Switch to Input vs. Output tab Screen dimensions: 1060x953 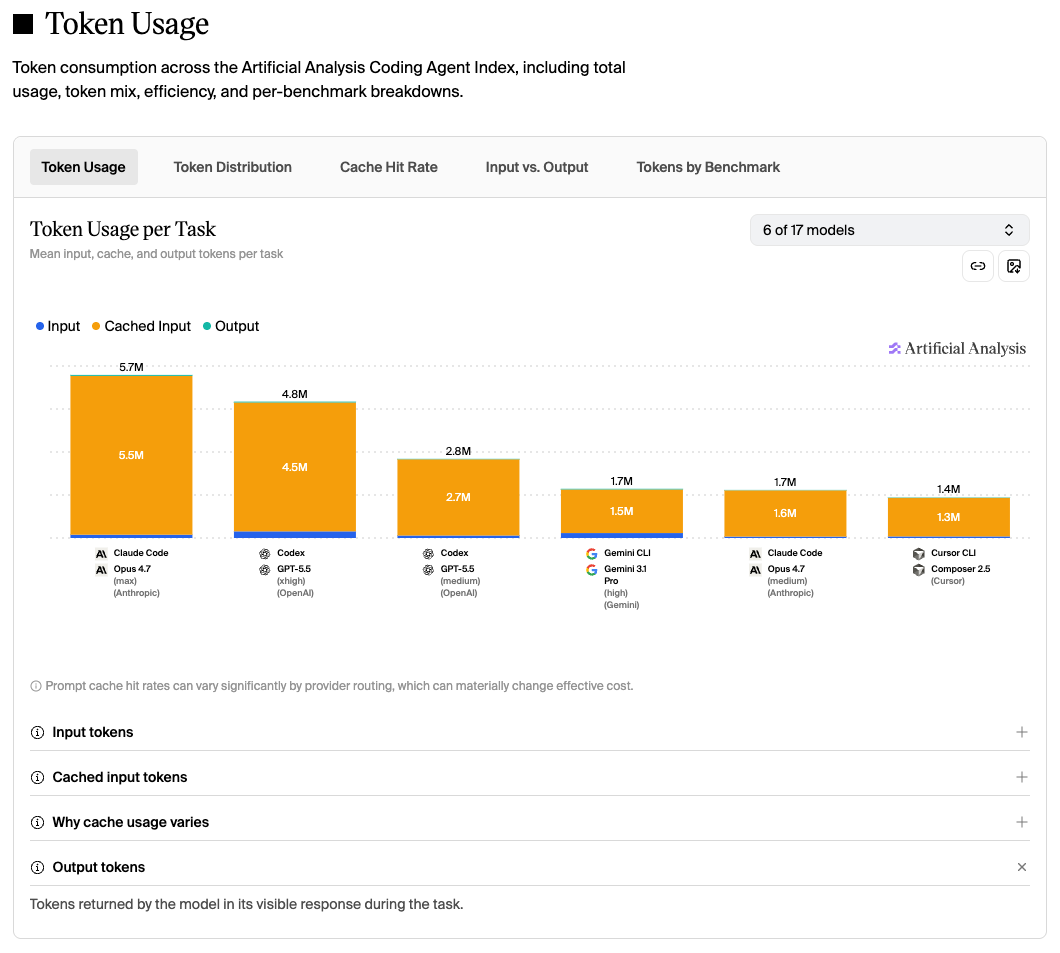tap(537, 167)
